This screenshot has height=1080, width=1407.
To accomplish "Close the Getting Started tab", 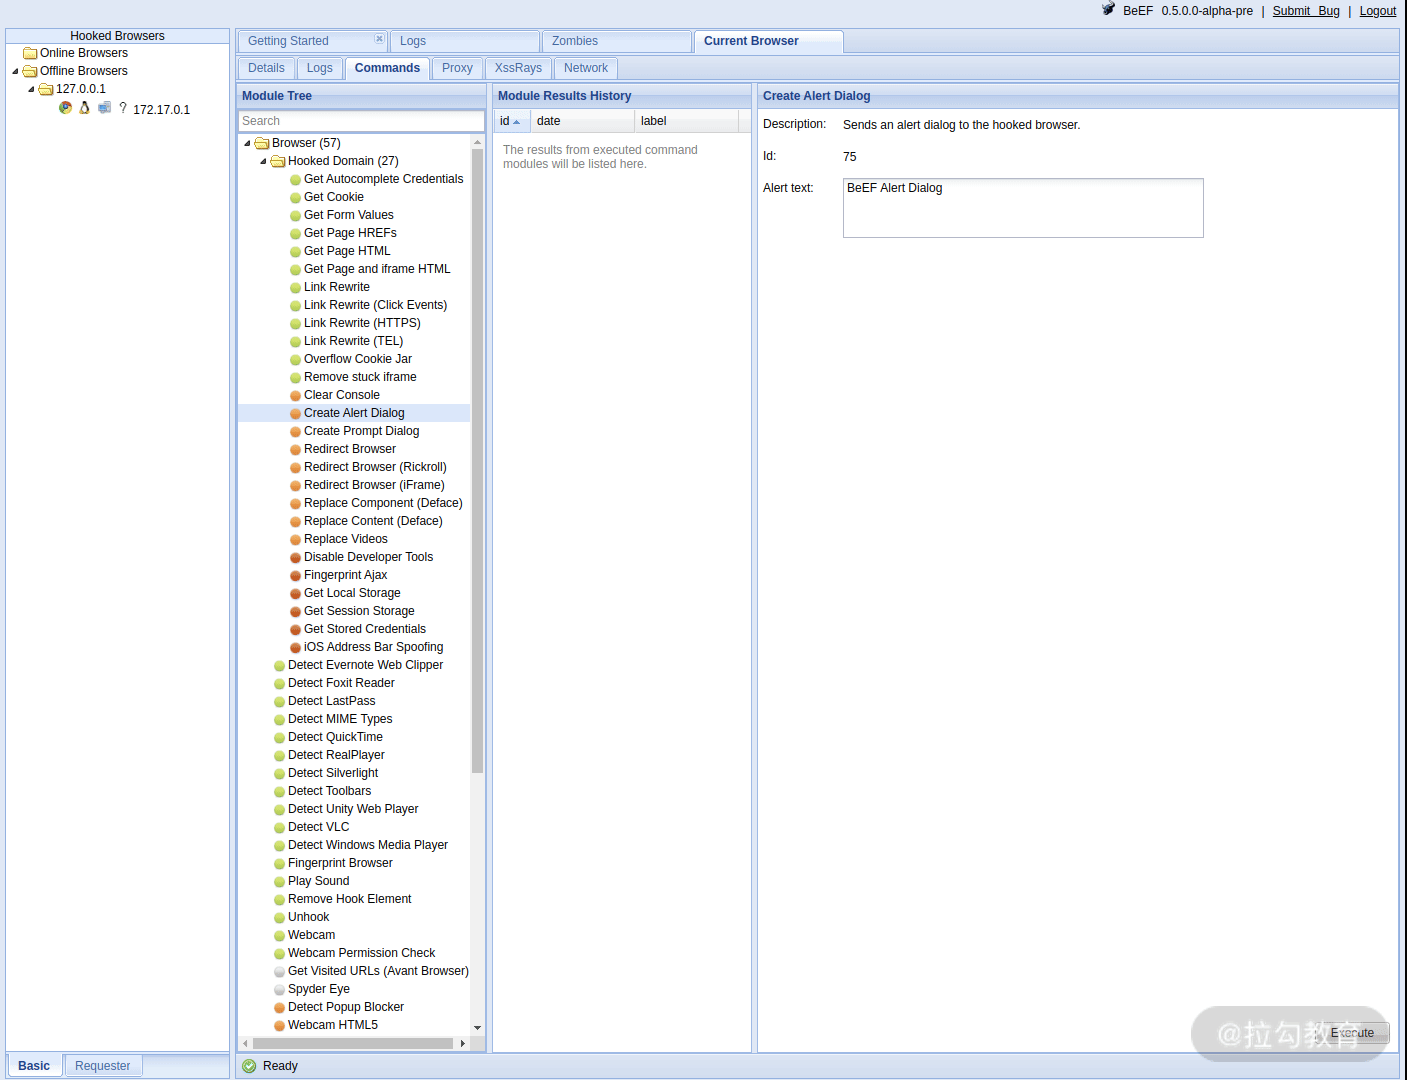I will [x=379, y=39].
